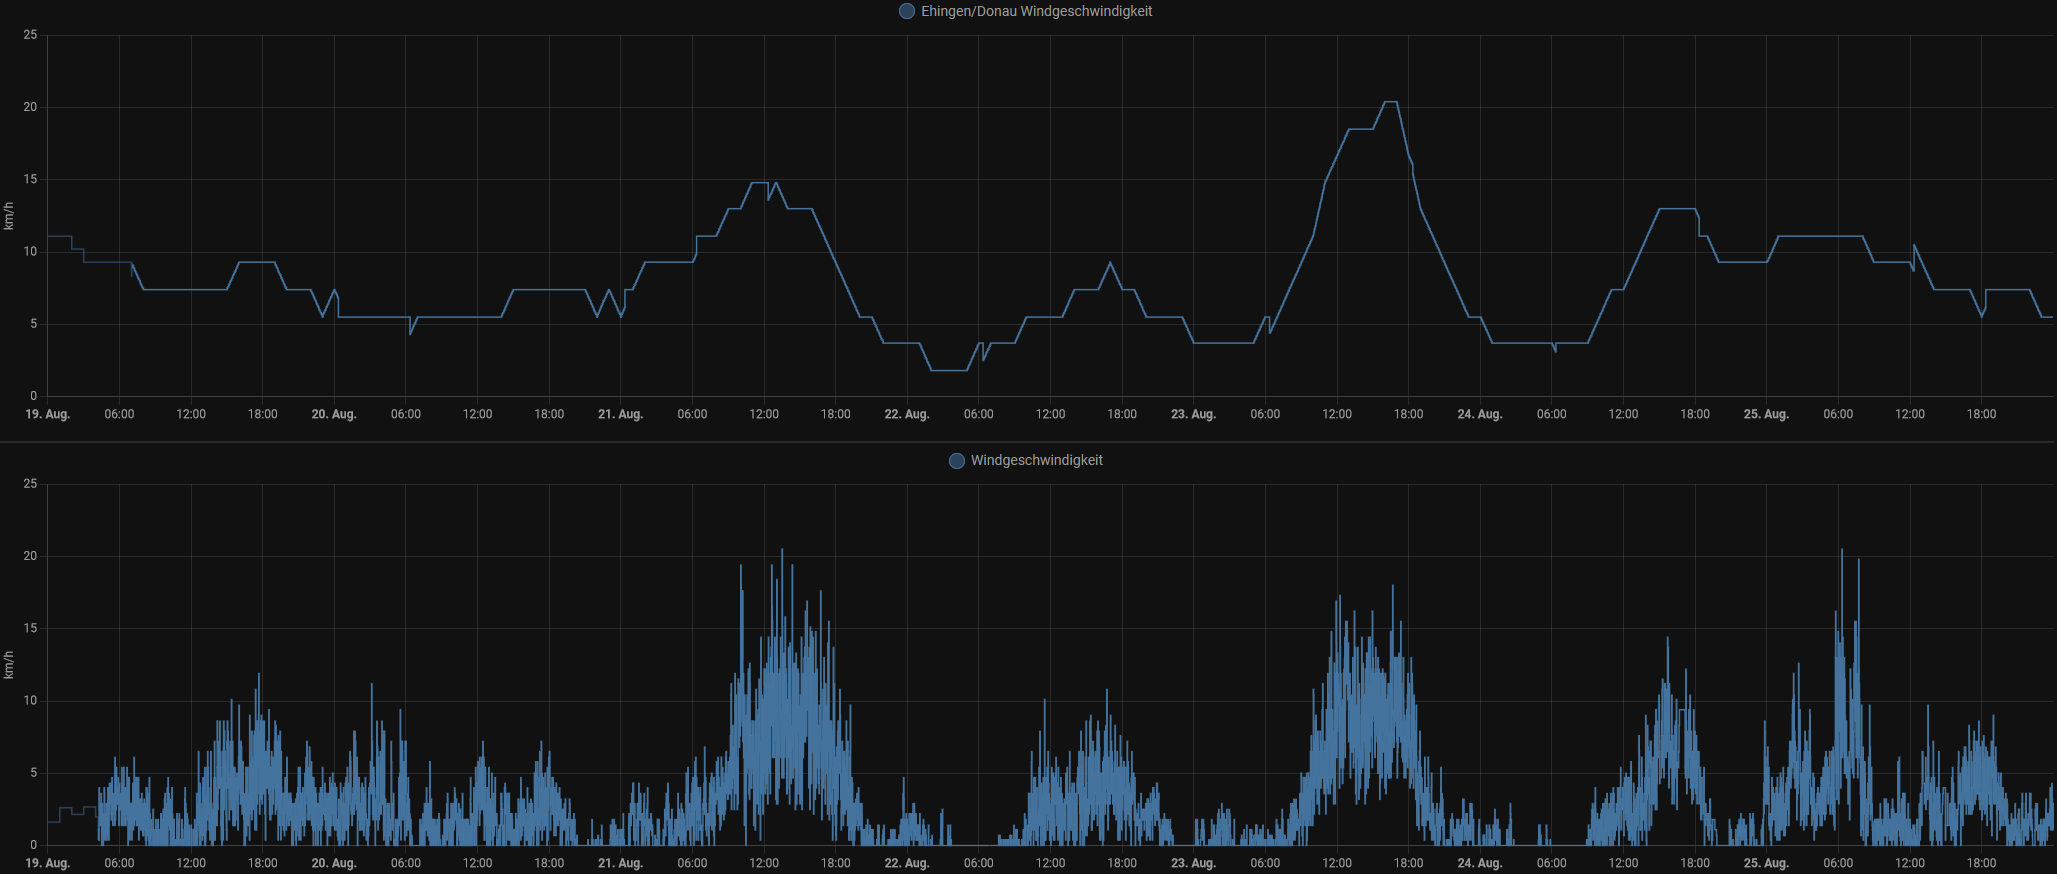Click the 24. Aug. label on top chart
This screenshot has width=2057, height=874.
tap(1479, 414)
